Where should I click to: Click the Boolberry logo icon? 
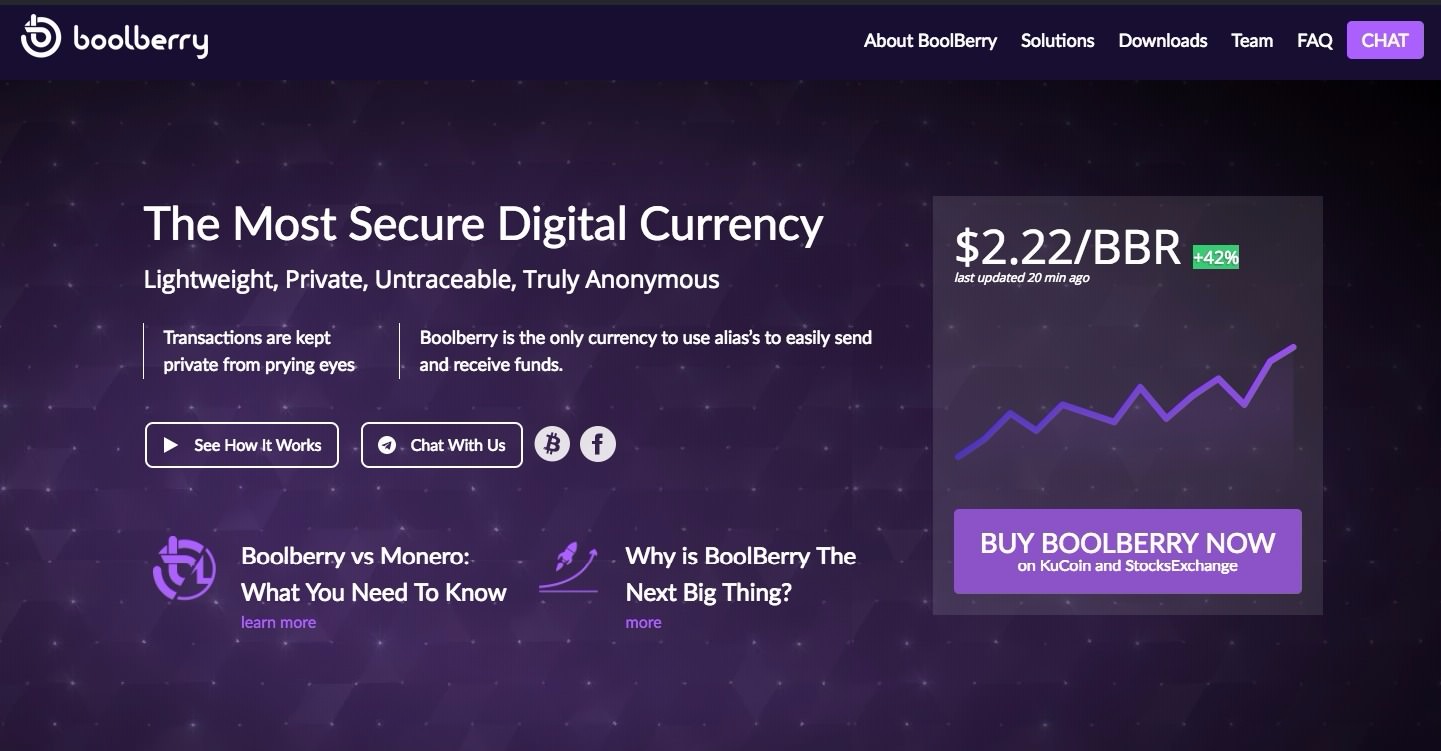42,38
